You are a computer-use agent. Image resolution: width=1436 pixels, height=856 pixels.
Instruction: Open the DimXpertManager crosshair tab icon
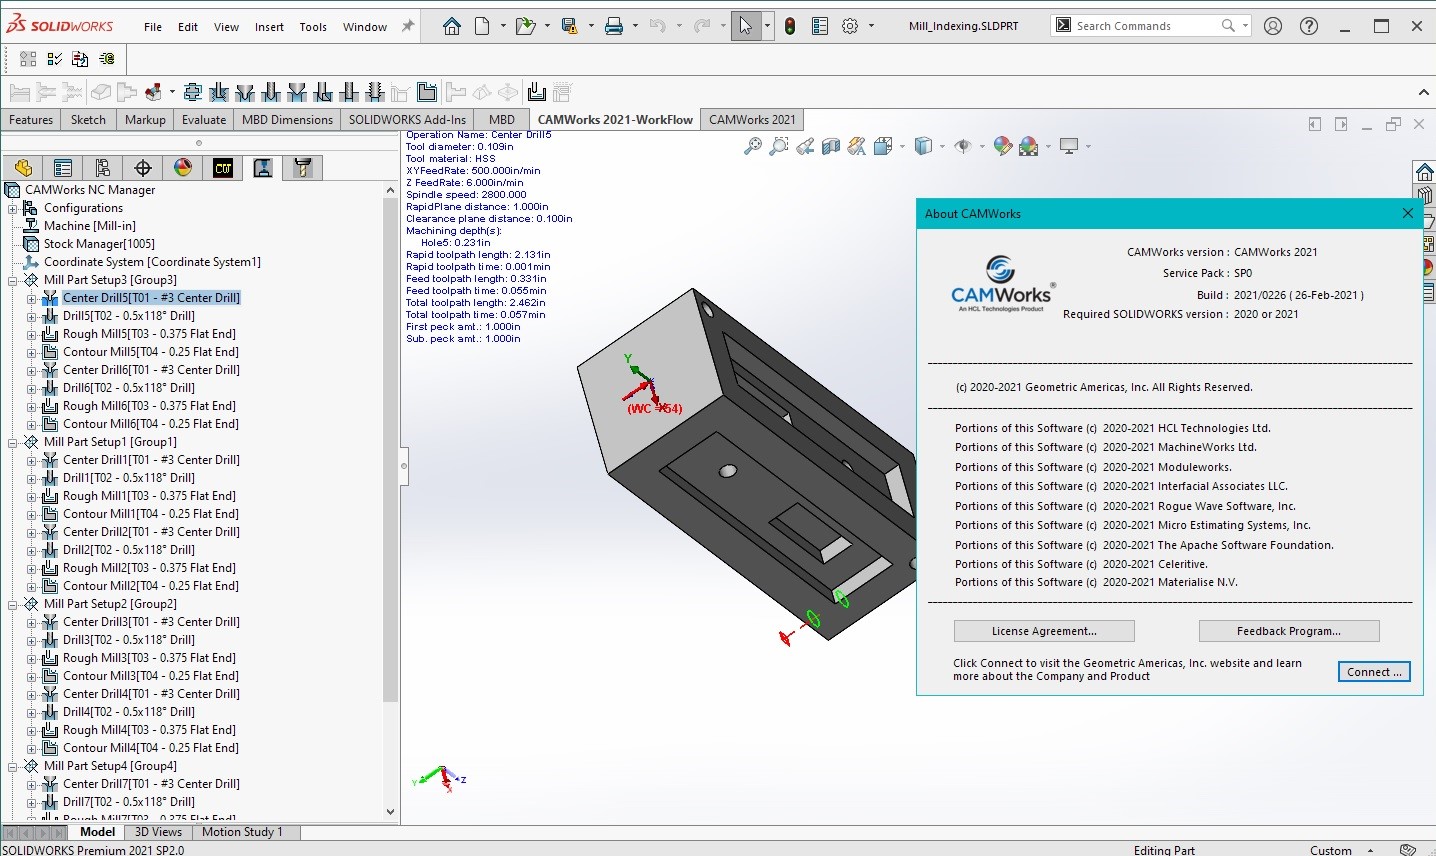[143, 168]
